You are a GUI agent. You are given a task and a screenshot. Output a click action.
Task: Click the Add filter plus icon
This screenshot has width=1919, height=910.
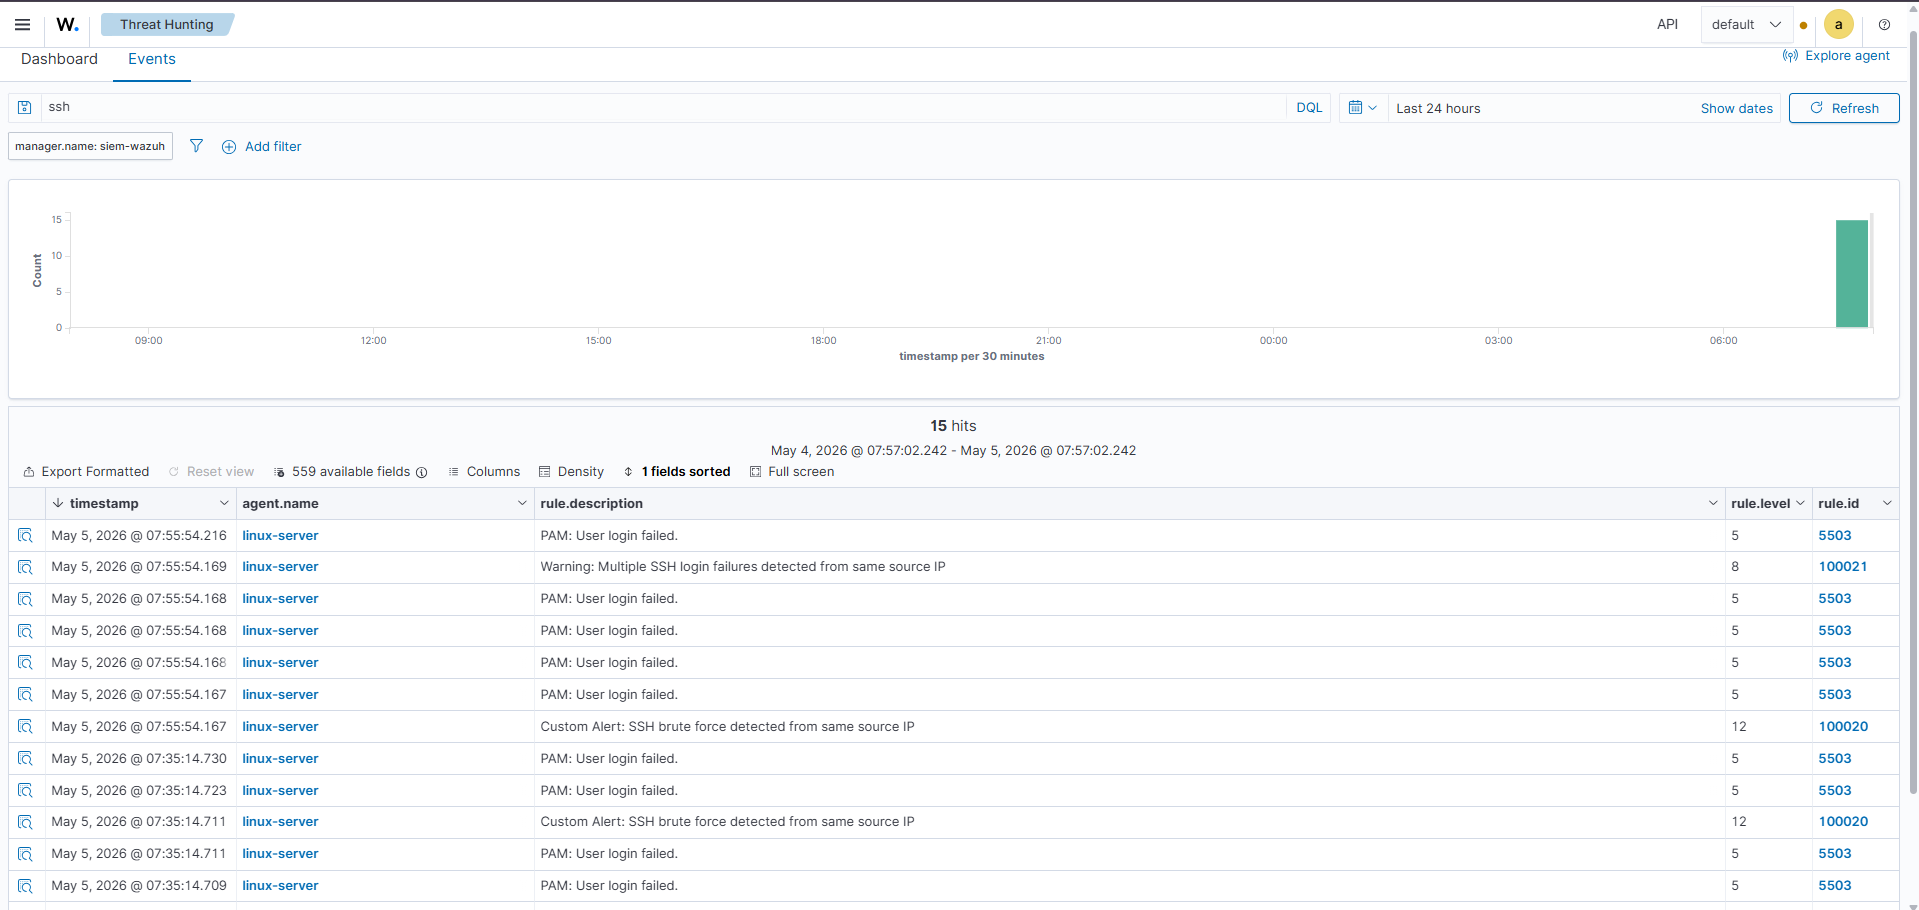229,147
